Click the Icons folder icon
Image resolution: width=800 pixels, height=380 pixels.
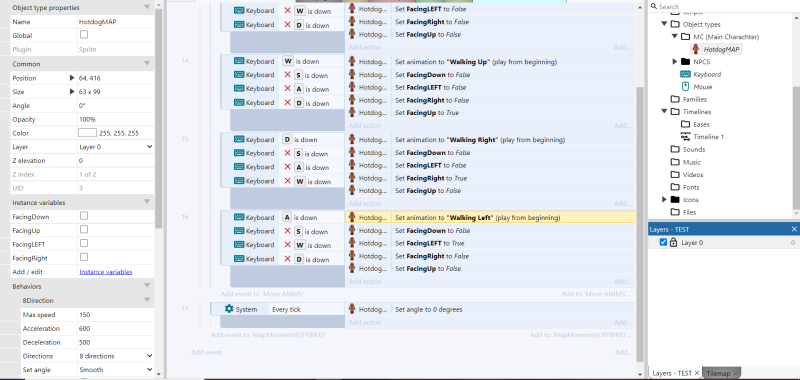pos(675,199)
